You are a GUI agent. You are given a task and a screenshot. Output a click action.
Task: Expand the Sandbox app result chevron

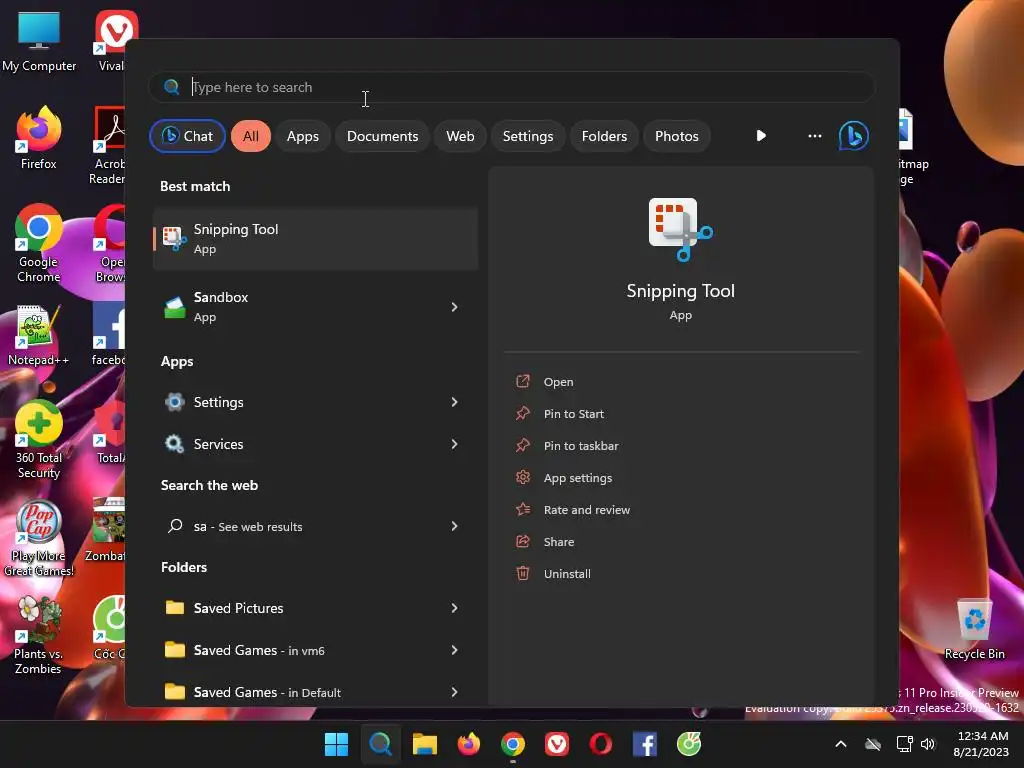click(454, 307)
